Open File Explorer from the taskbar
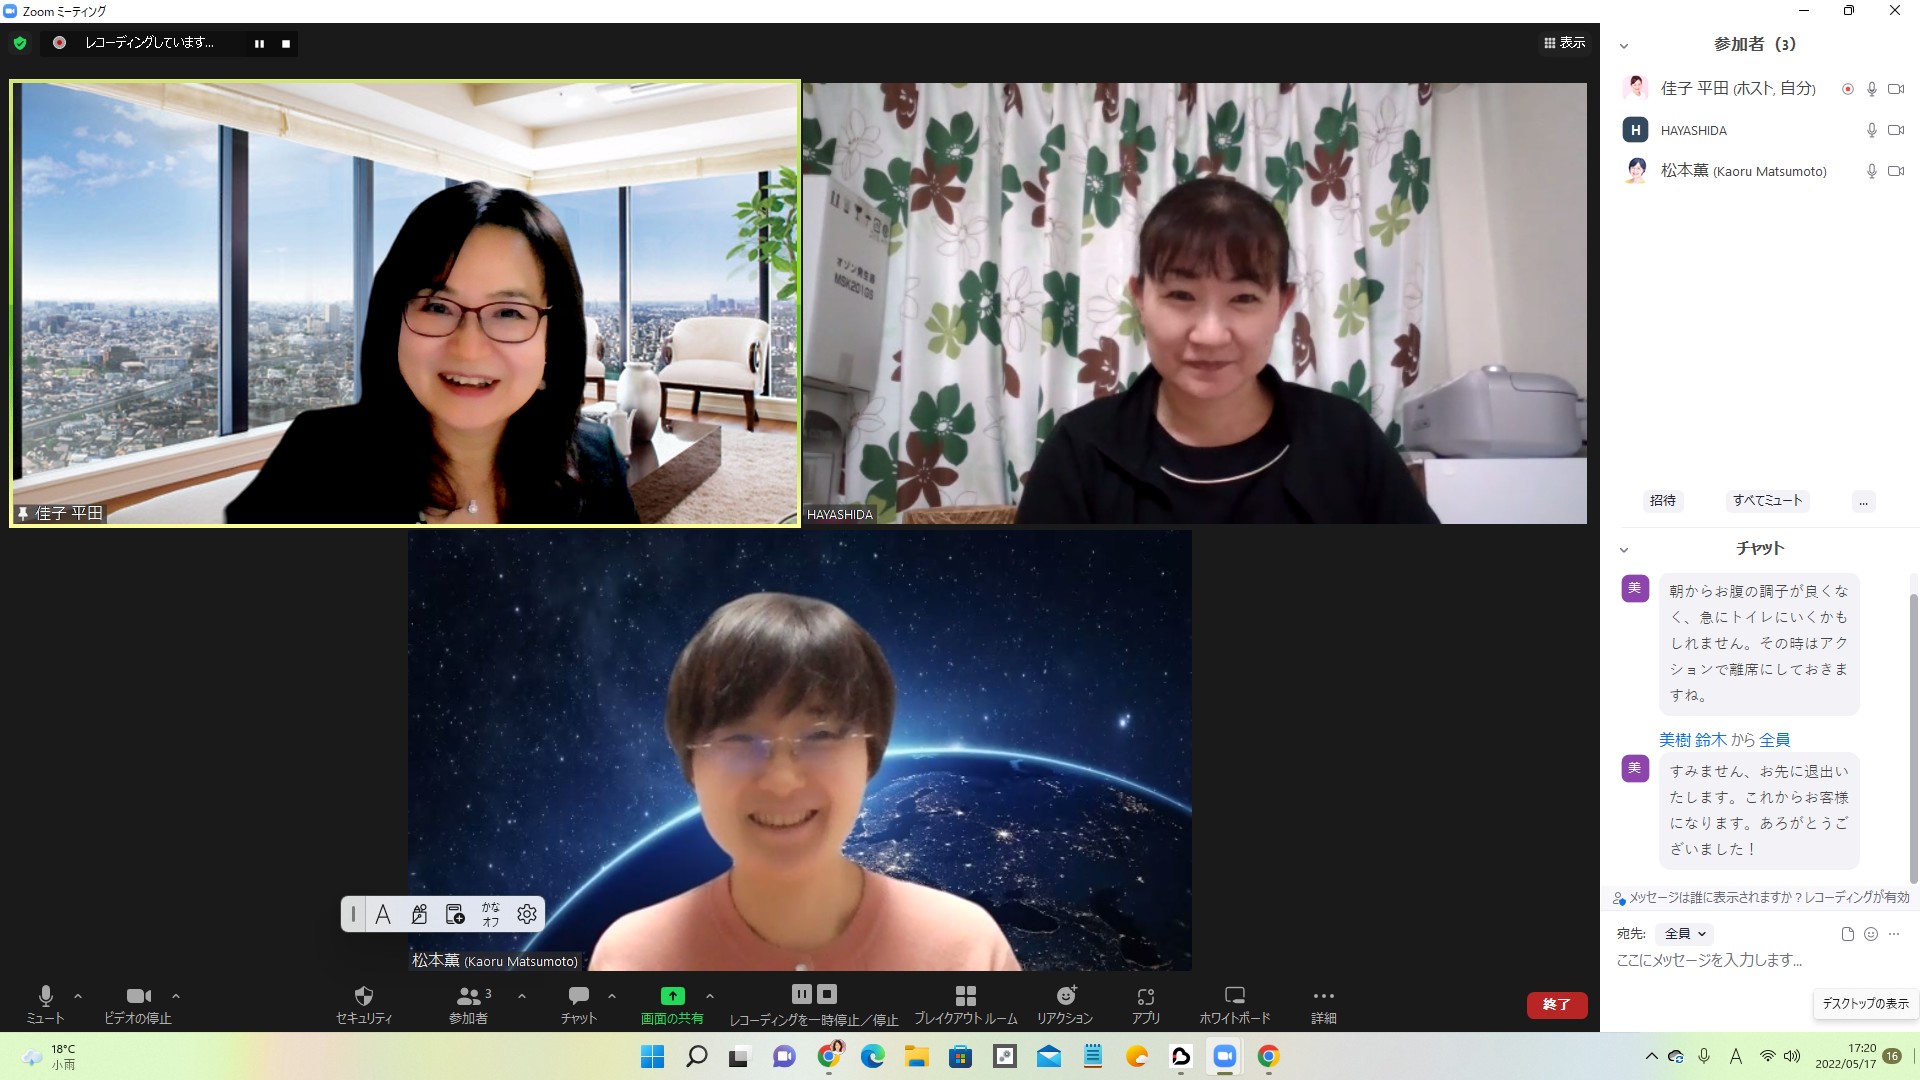 [916, 1057]
